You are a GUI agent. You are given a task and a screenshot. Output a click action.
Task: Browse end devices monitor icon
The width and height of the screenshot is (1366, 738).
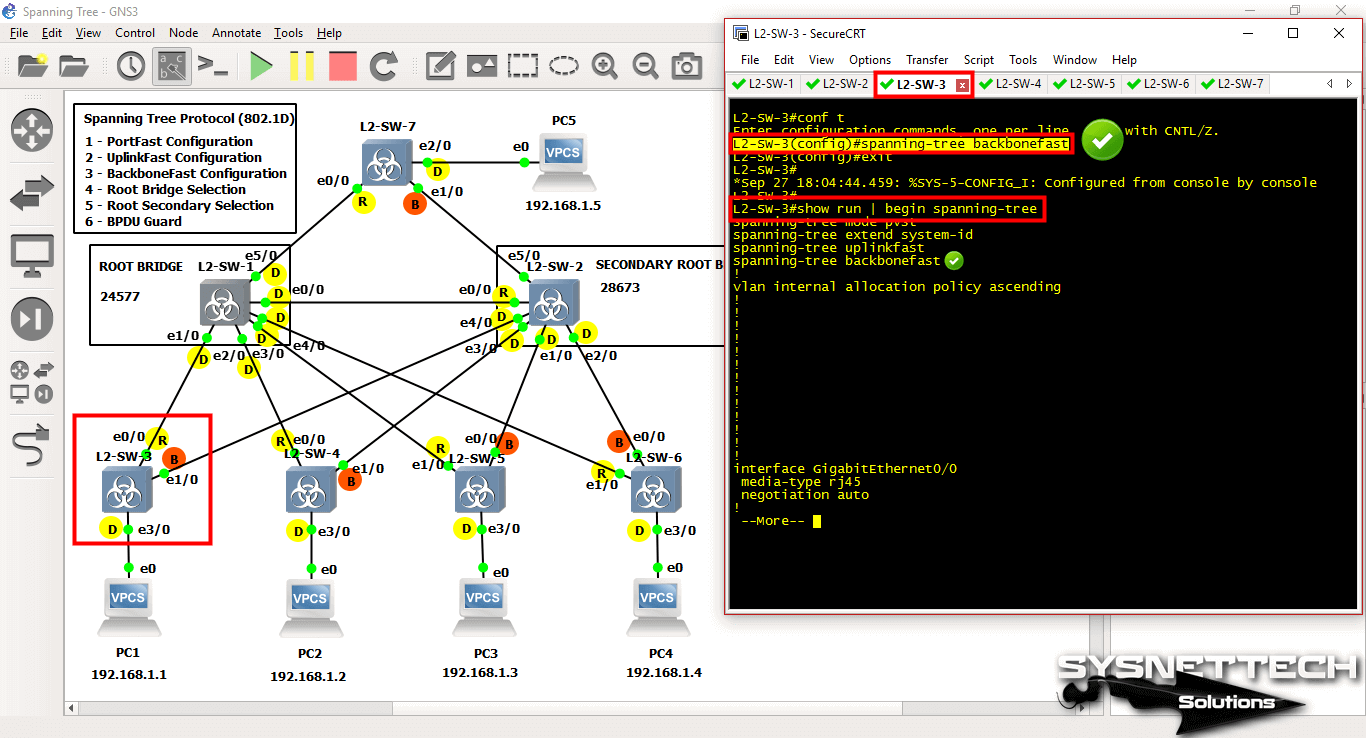click(x=32, y=257)
